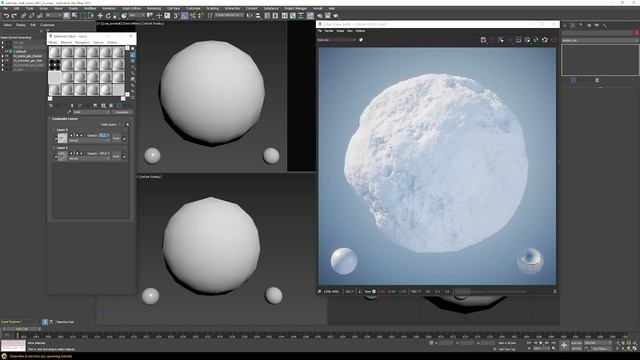640x360 pixels.
Task: Click red teapot render icon in frame buffer
Action: (x=545, y=40)
